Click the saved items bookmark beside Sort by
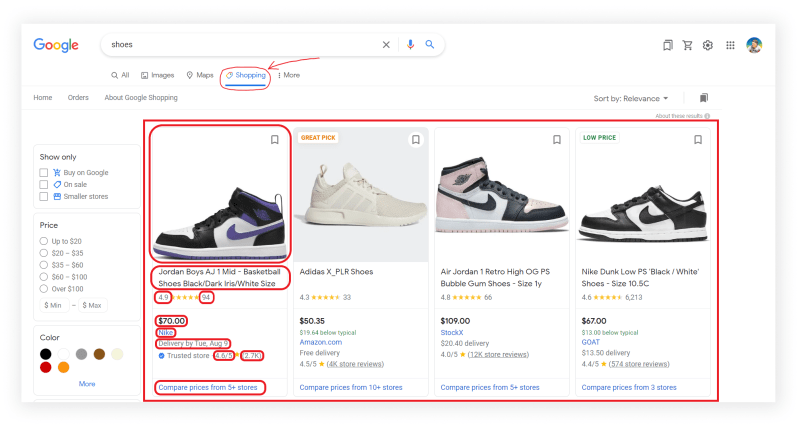 pos(704,97)
